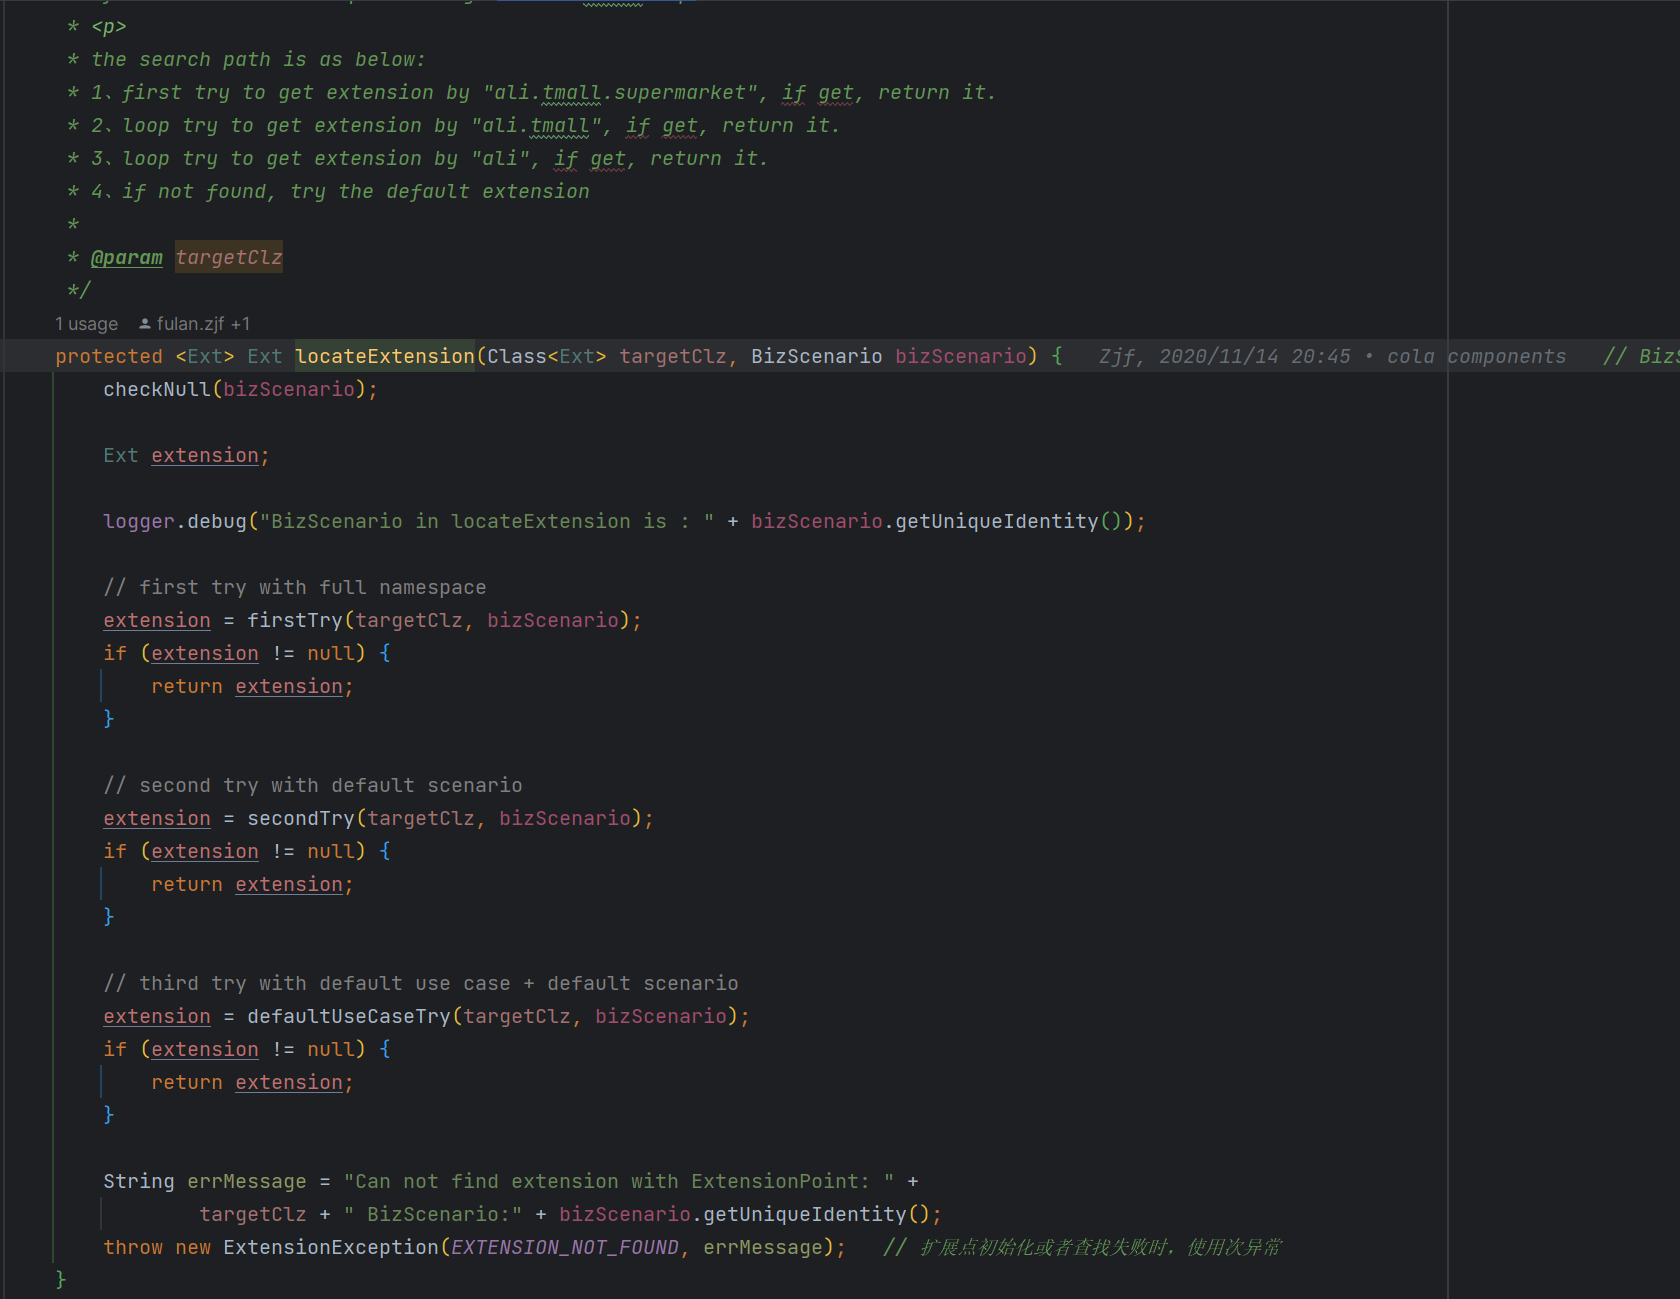Select highlighted targetClz in the Javadoc
The height and width of the screenshot is (1299, 1680).
pos(229,258)
